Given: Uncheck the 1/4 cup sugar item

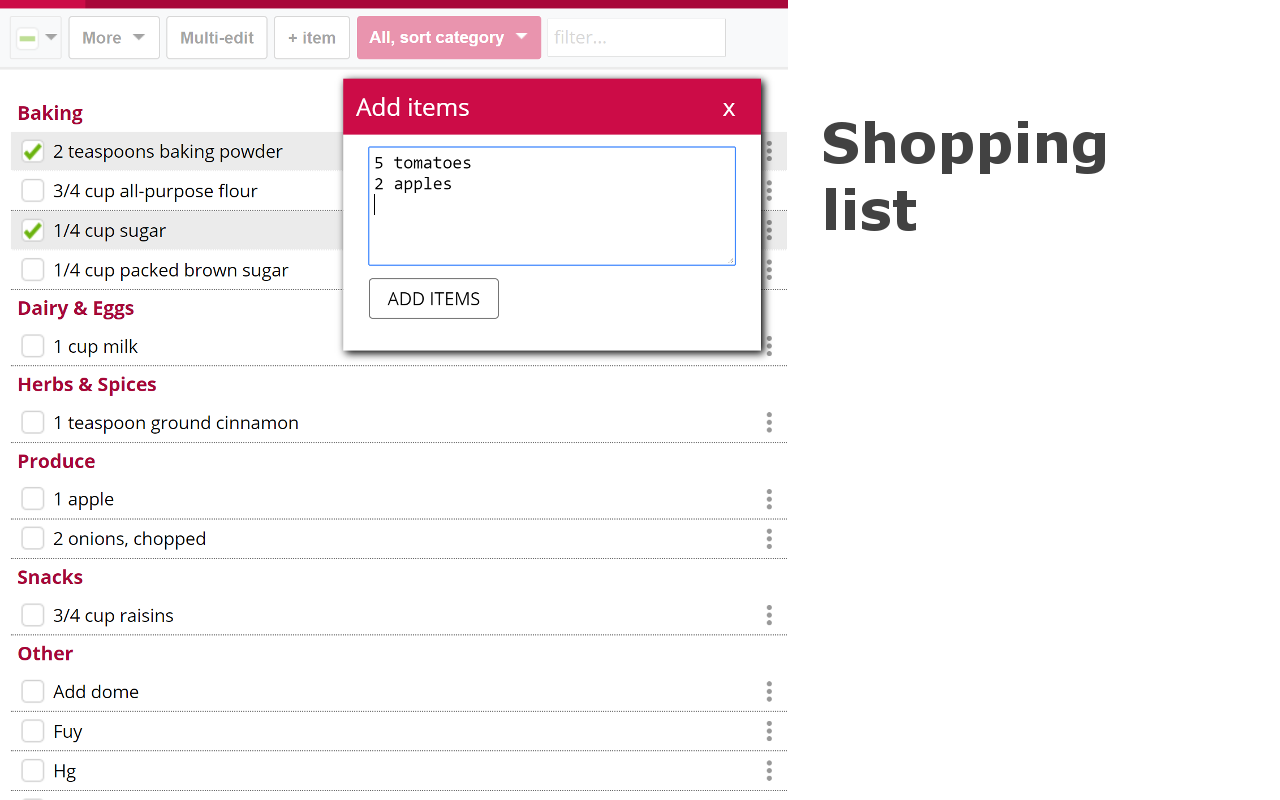Looking at the screenshot, I should click(33, 231).
